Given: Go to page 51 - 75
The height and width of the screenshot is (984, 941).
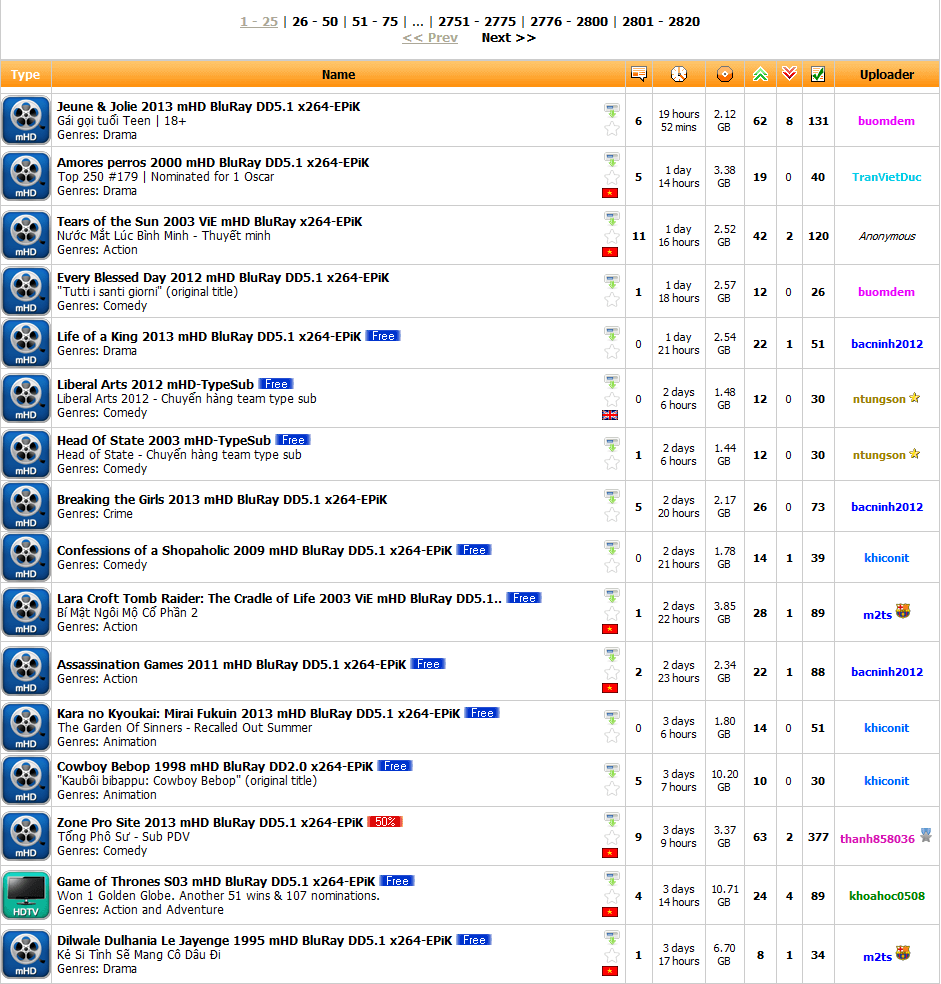Looking at the screenshot, I should pos(375,21).
